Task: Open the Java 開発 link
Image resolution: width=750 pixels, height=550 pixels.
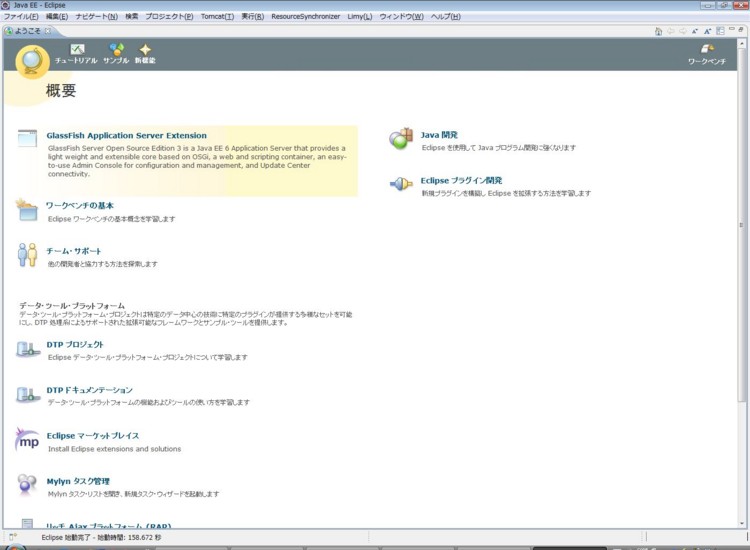Action: coord(439,135)
